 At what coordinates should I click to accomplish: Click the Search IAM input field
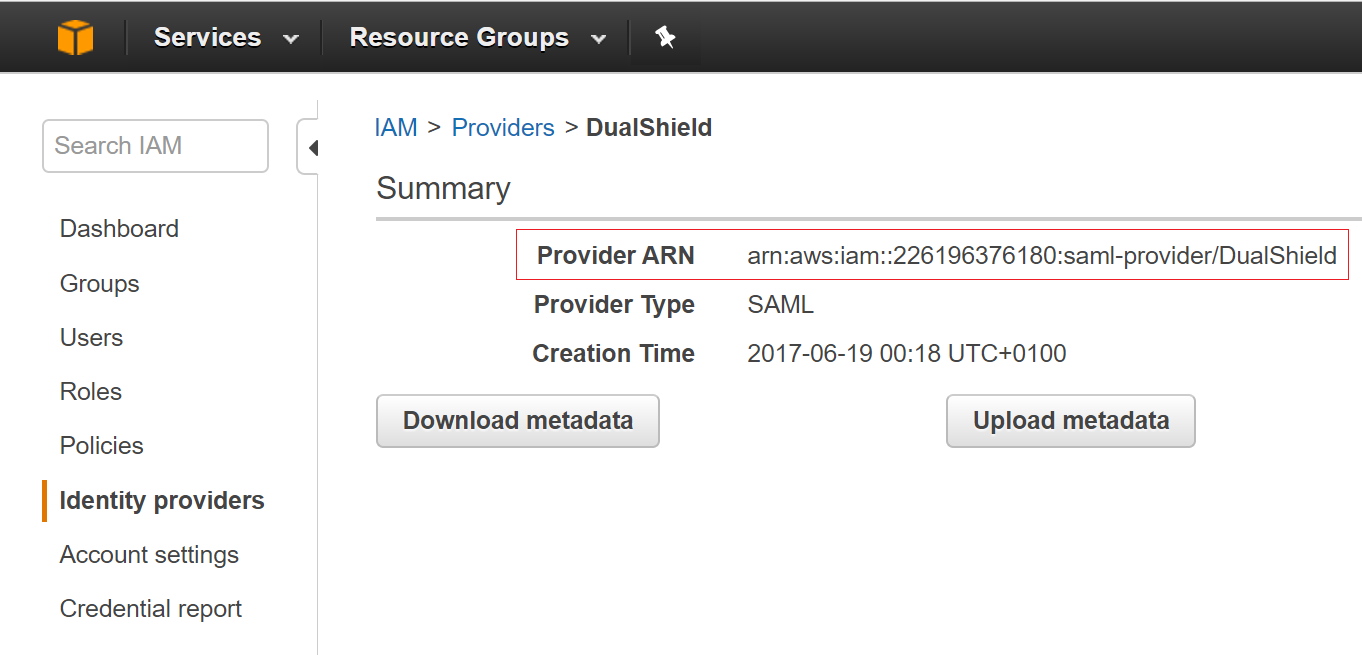tap(155, 146)
